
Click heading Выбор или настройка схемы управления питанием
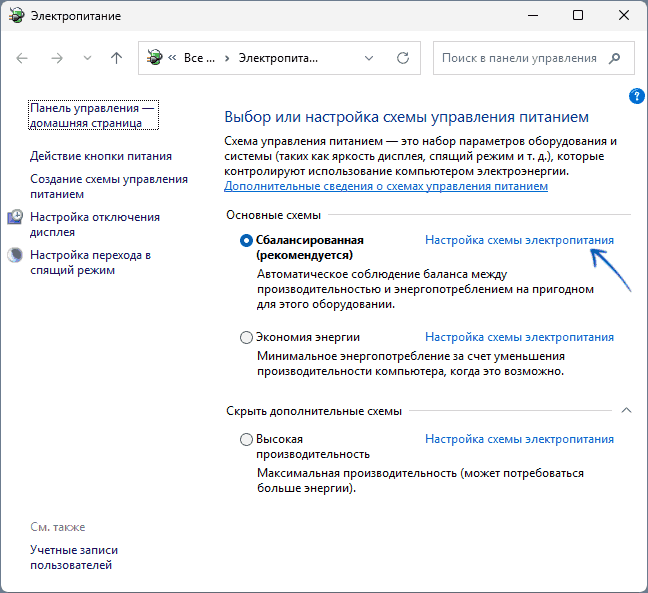pyautogui.click(x=406, y=117)
